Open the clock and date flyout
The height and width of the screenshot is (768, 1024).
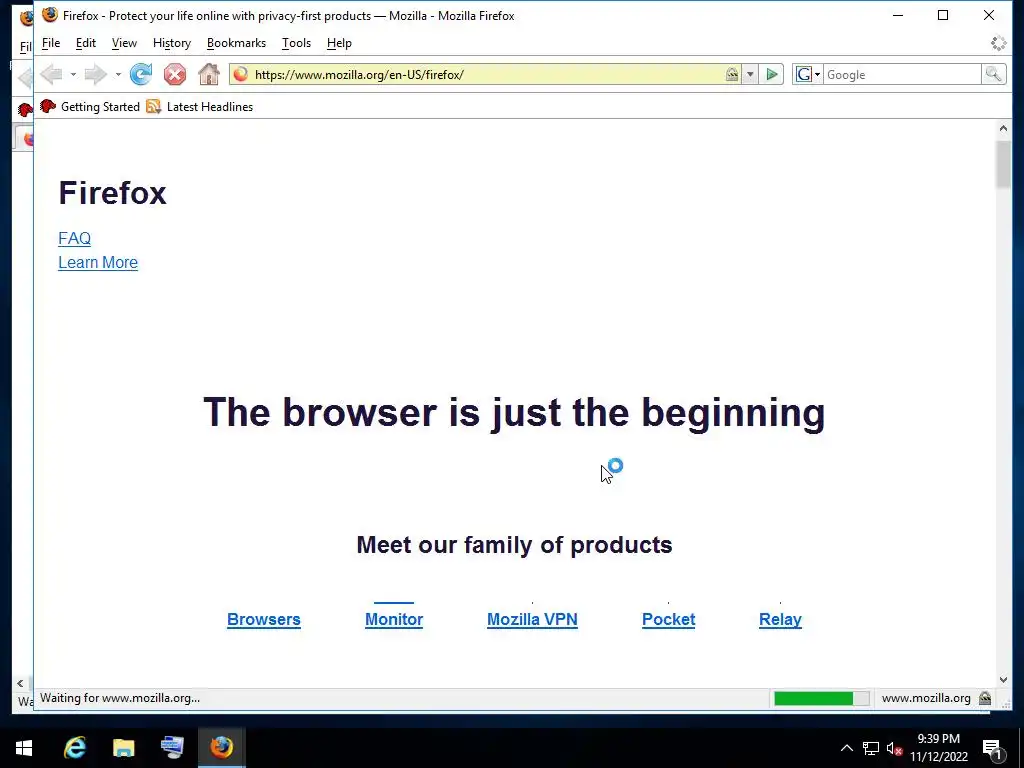coord(939,748)
